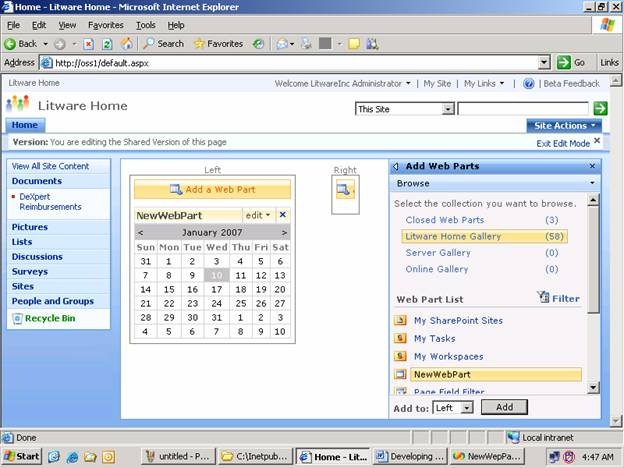Click the Recycle Bin icon
The image size is (624, 468).
click(17, 318)
